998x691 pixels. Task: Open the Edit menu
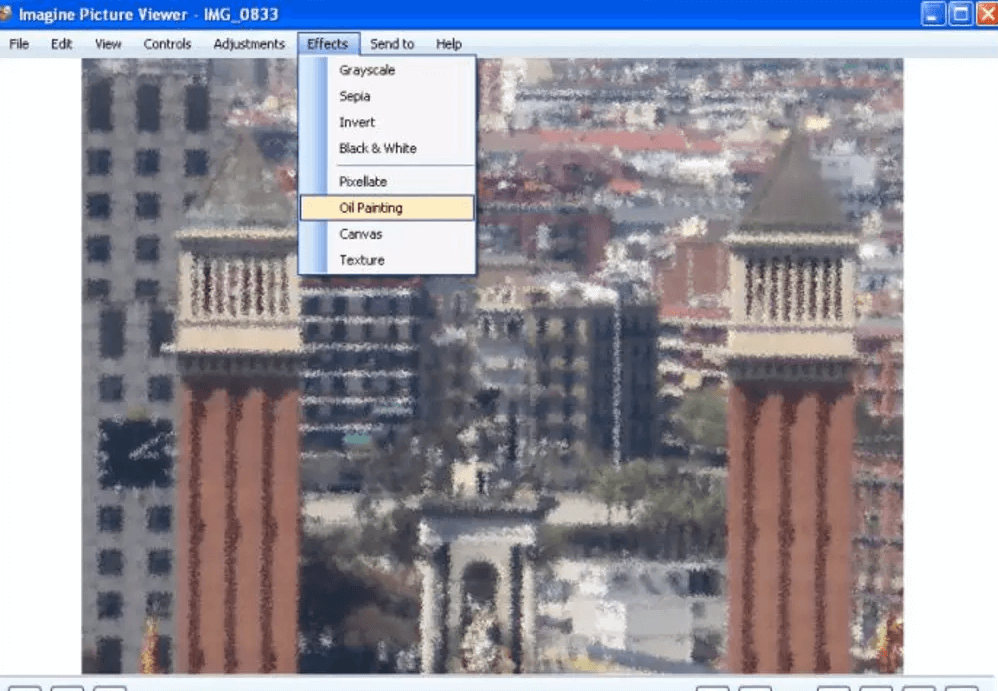tap(62, 44)
